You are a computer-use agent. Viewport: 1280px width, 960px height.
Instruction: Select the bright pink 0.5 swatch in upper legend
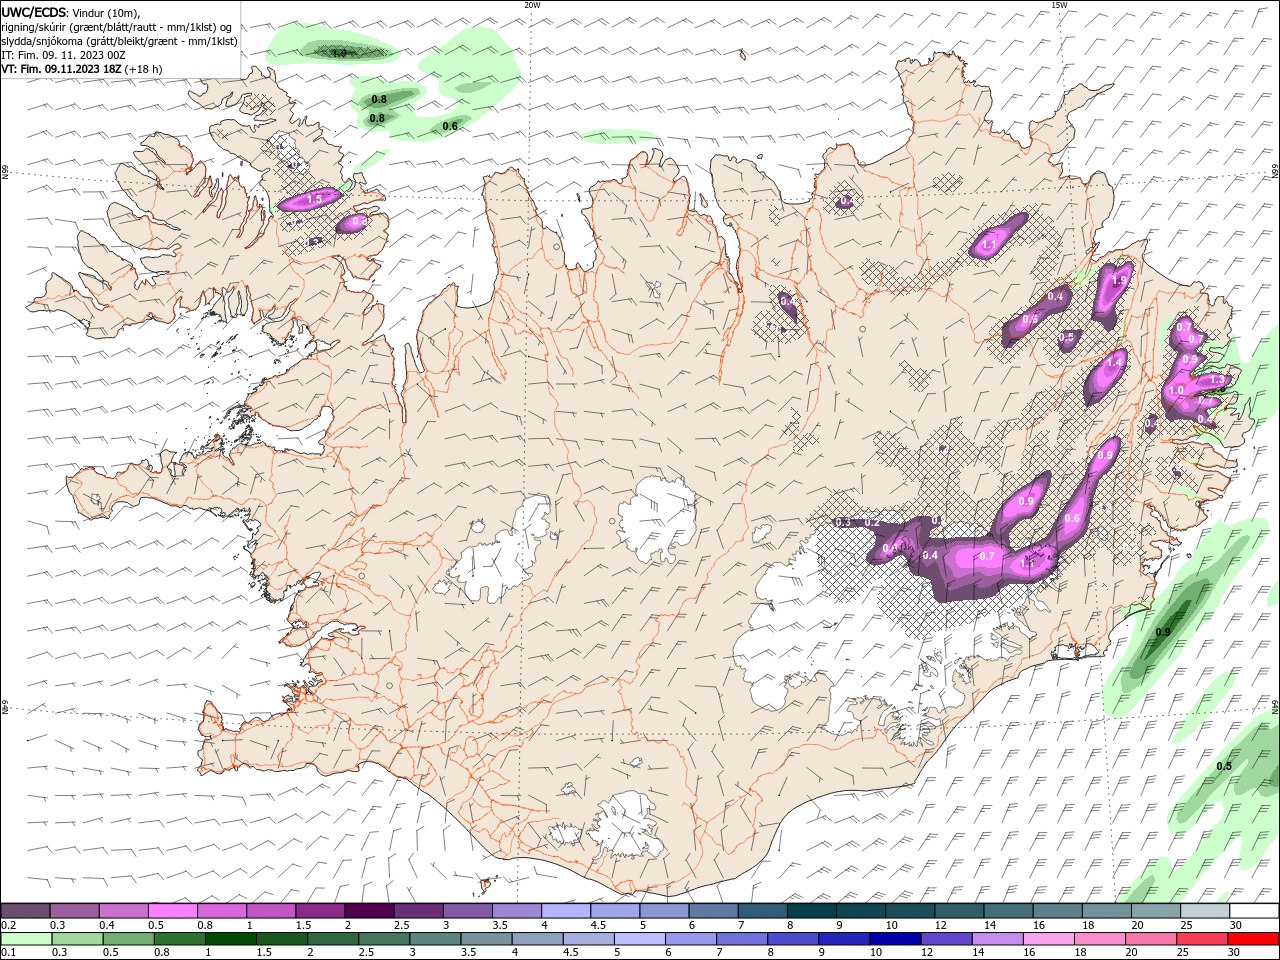point(173,911)
